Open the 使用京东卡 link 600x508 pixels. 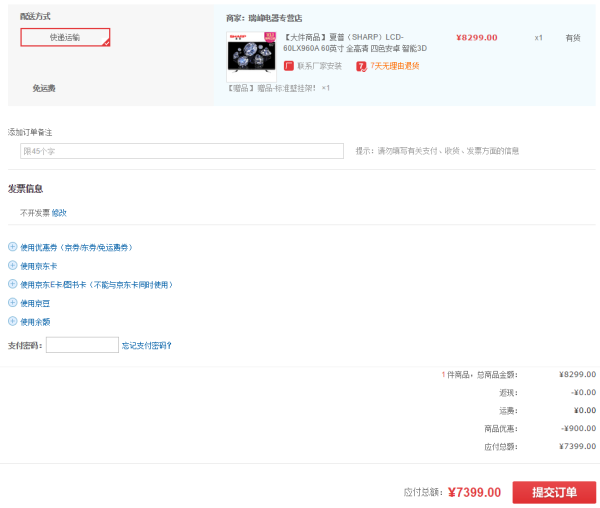(x=39, y=266)
